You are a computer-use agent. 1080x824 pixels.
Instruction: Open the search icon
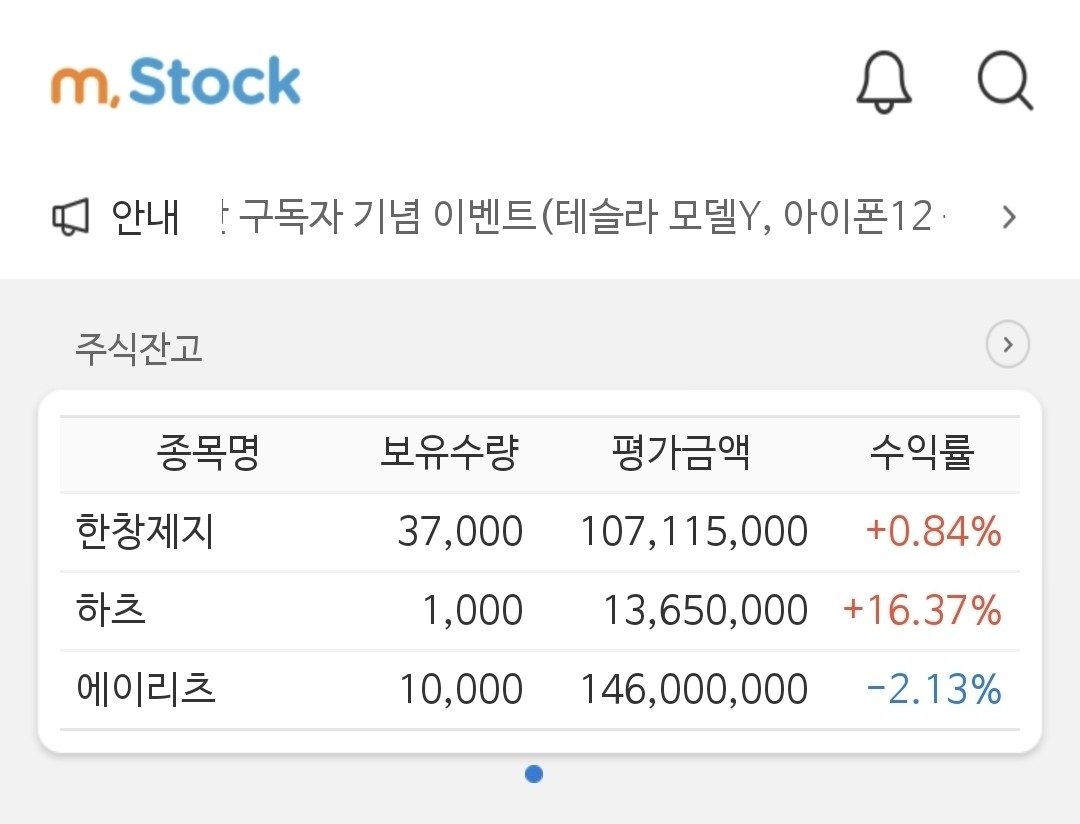click(1004, 83)
